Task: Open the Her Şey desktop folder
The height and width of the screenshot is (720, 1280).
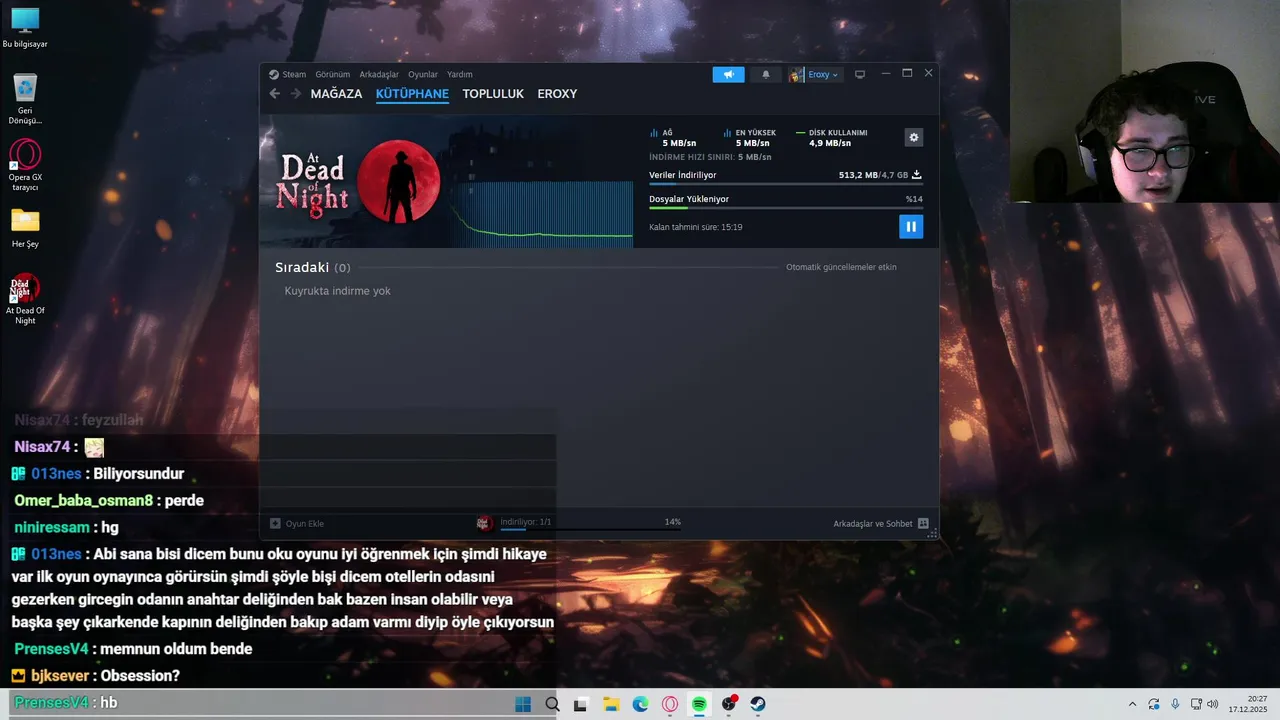Action: [25, 228]
